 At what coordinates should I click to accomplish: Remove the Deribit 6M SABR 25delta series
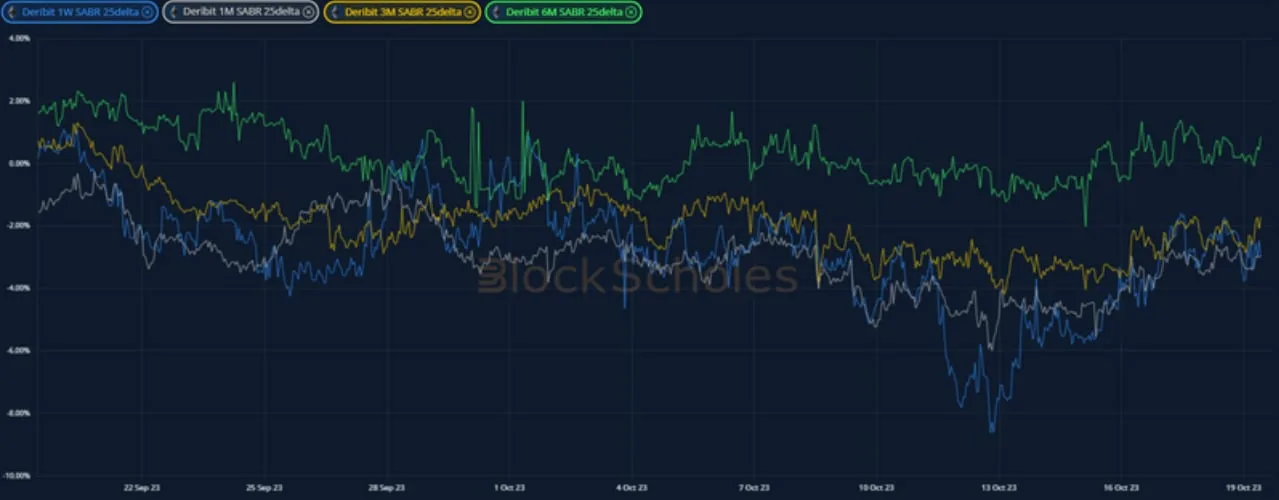click(632, 12)
